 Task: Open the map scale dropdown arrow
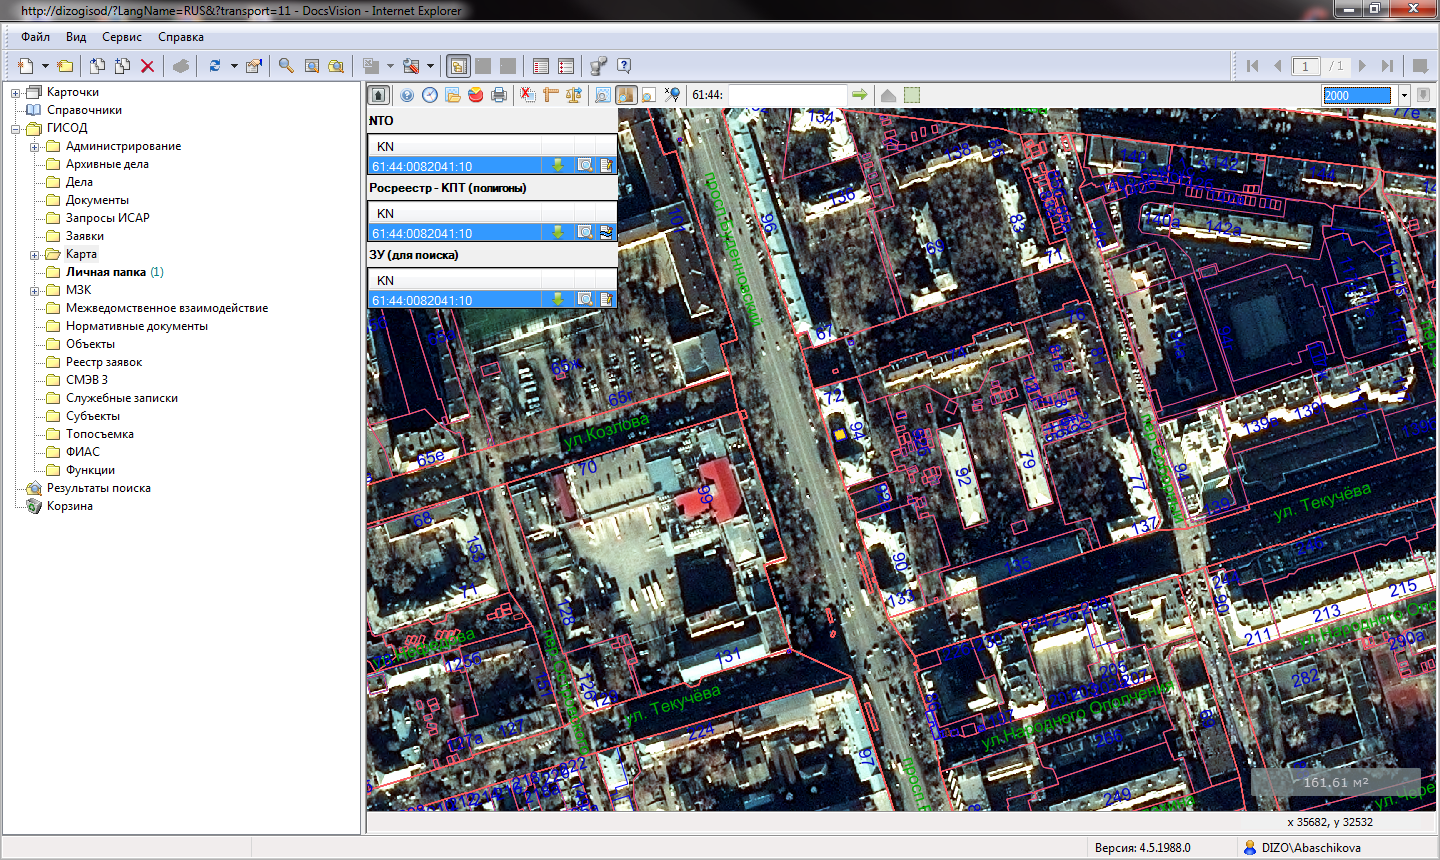pyautogui.click(x=1404, y=95)
